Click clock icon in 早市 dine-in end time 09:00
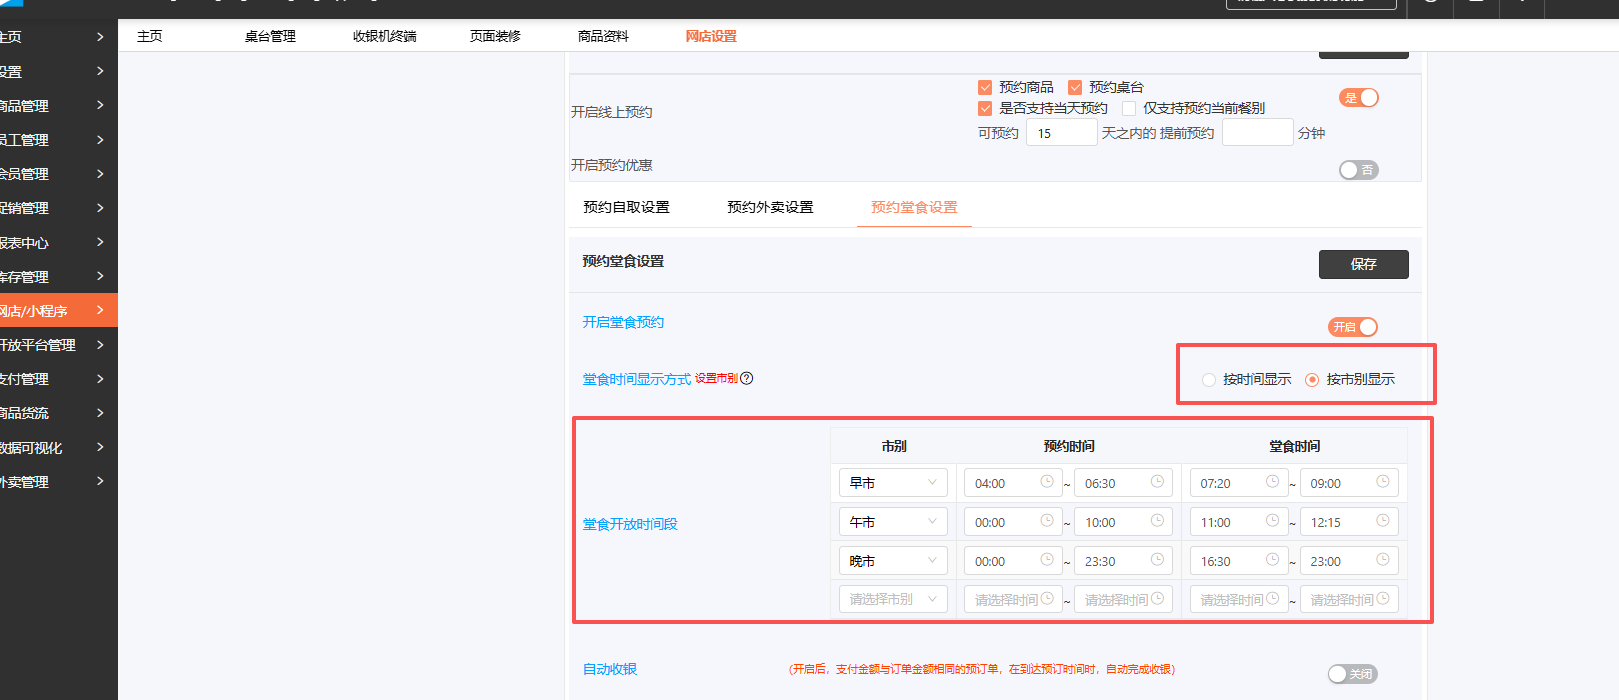This screenshot has width=1619, height=700. tap(1382, 482)
